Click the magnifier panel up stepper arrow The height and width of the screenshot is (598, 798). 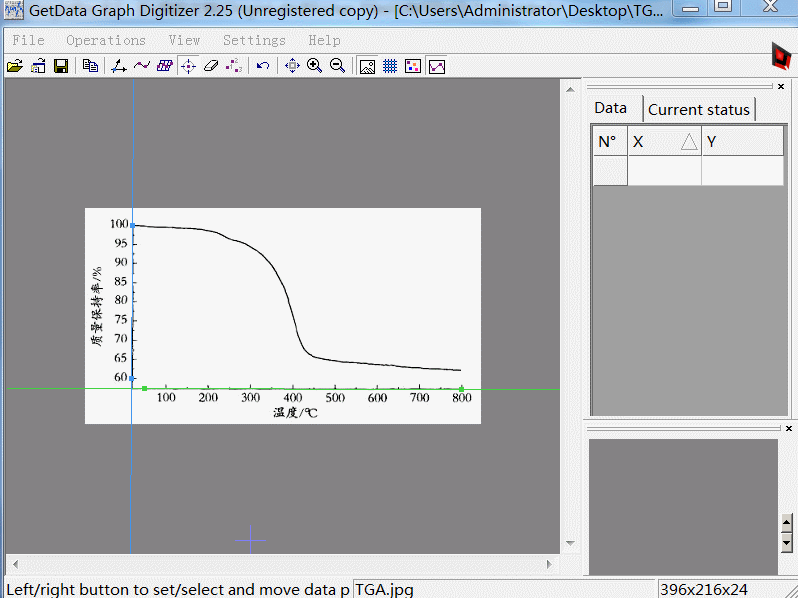pos(786,522)
